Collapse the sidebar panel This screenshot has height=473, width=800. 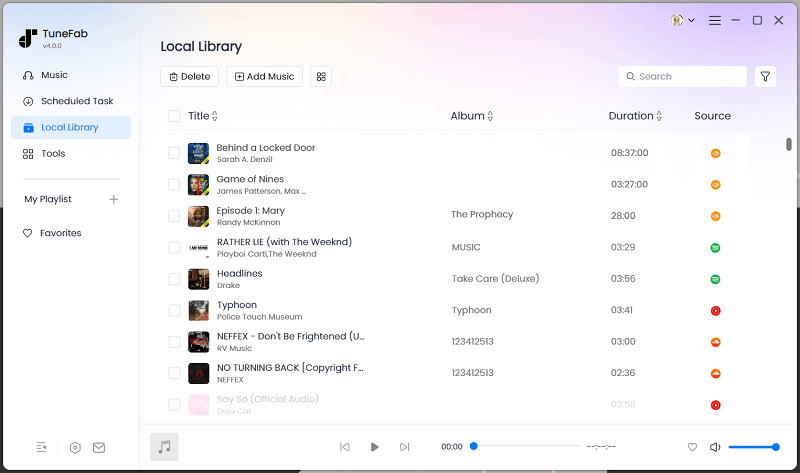pyautogui.click(x=41, y=447)
